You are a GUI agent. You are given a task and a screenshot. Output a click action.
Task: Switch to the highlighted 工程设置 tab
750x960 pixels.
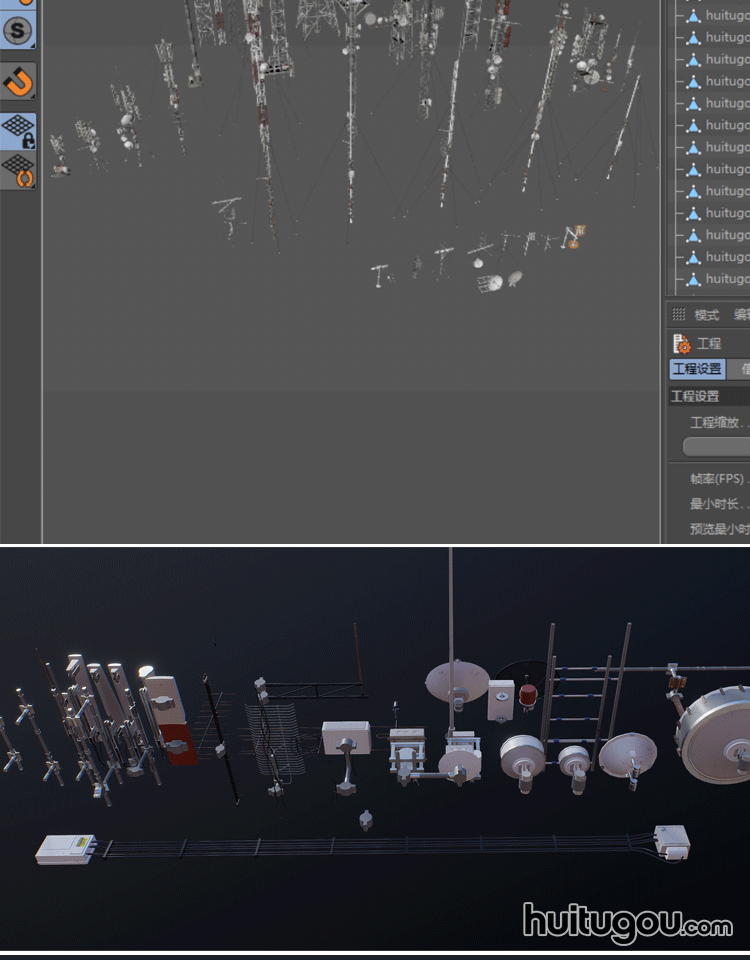(697, 369)
